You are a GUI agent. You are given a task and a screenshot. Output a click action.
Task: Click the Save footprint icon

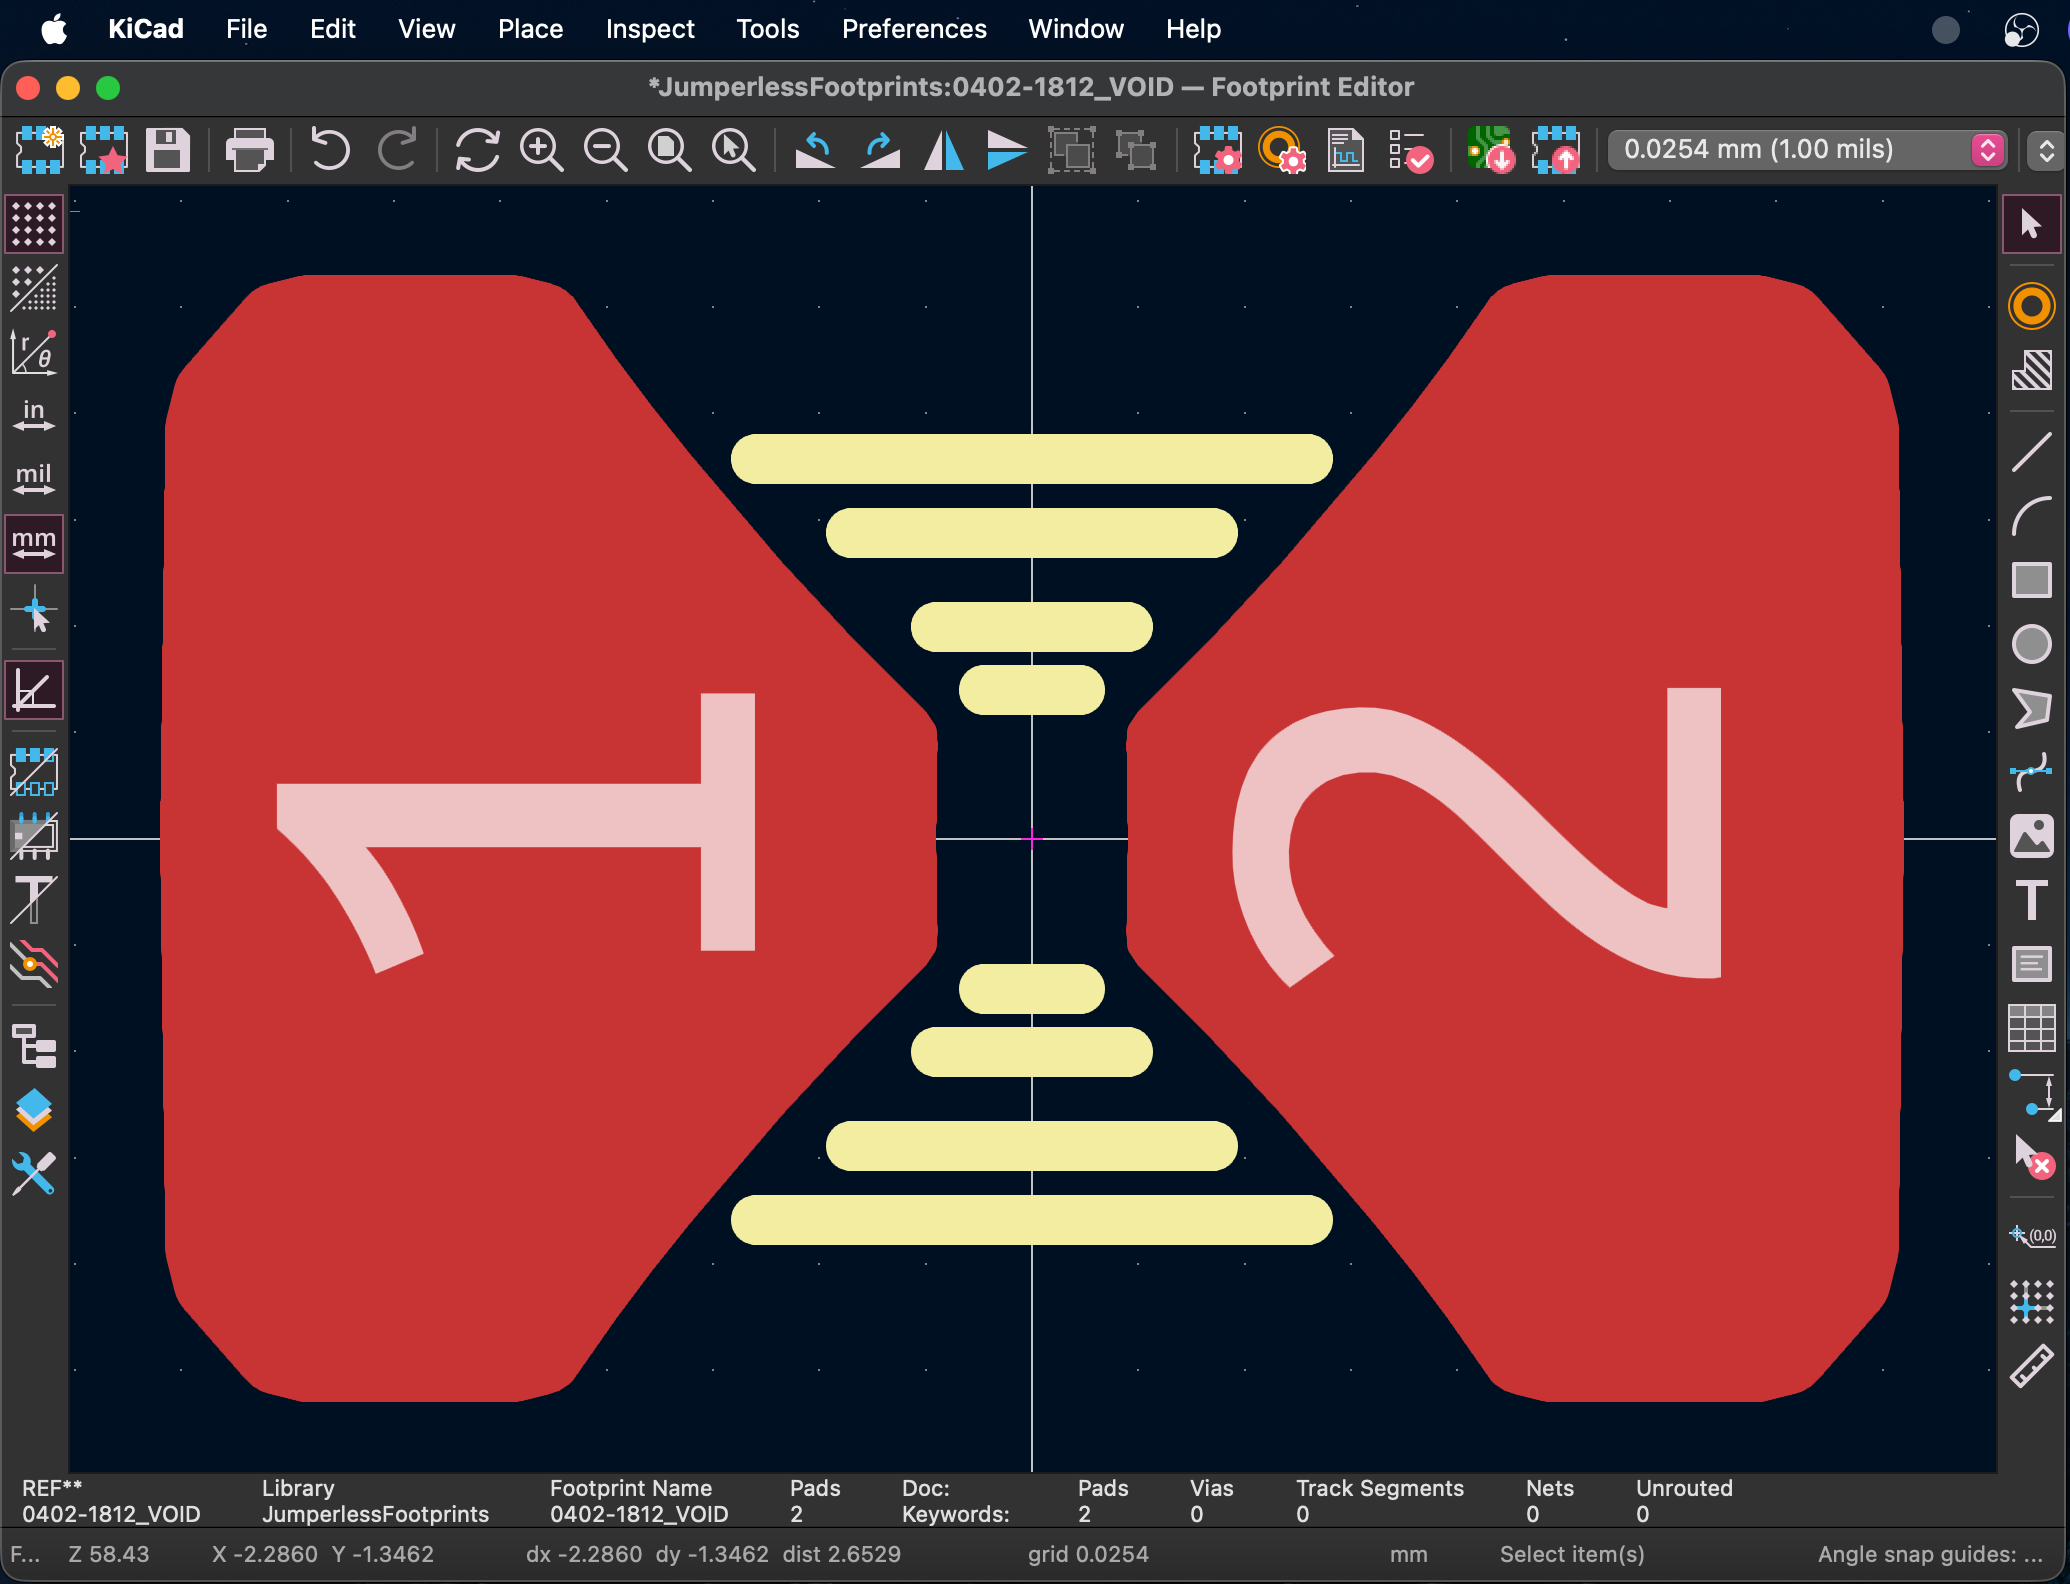click(167, 150)
